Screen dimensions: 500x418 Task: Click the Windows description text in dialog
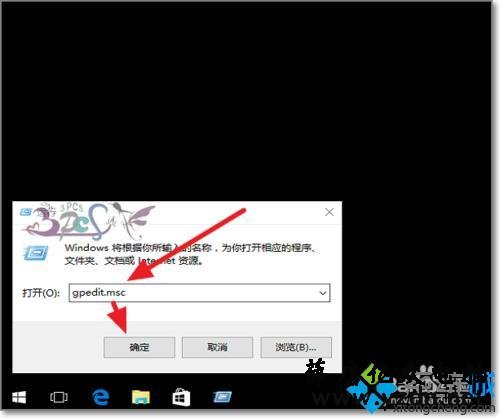point(190,254)
